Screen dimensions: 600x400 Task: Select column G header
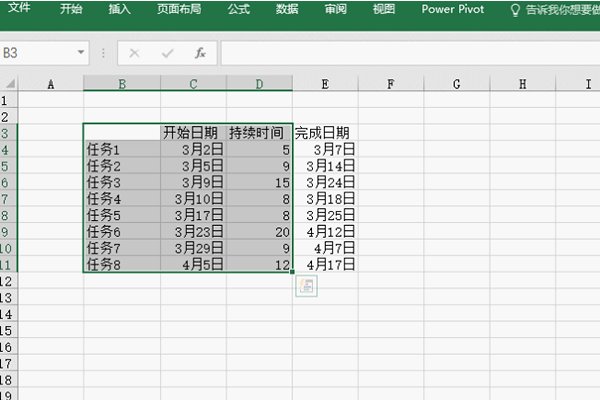(x=457, y=84)
